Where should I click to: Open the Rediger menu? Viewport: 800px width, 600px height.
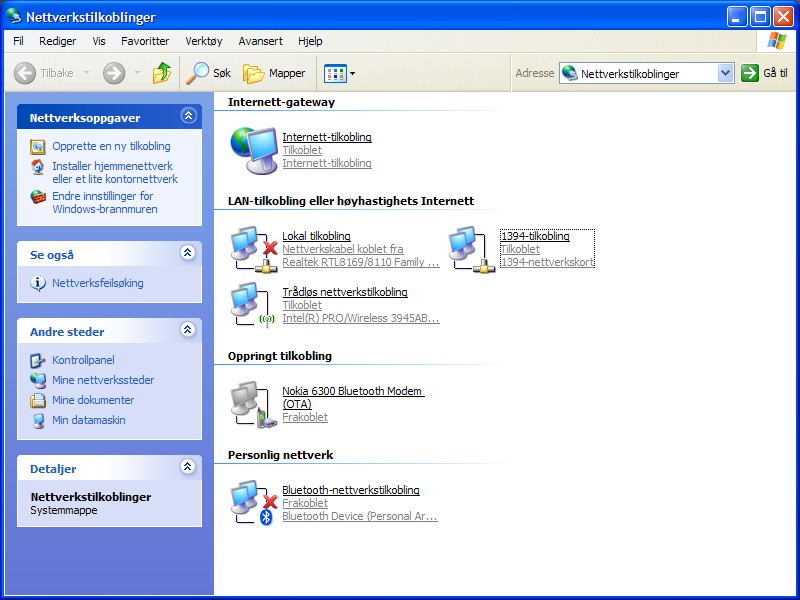(x=58, y=41)
